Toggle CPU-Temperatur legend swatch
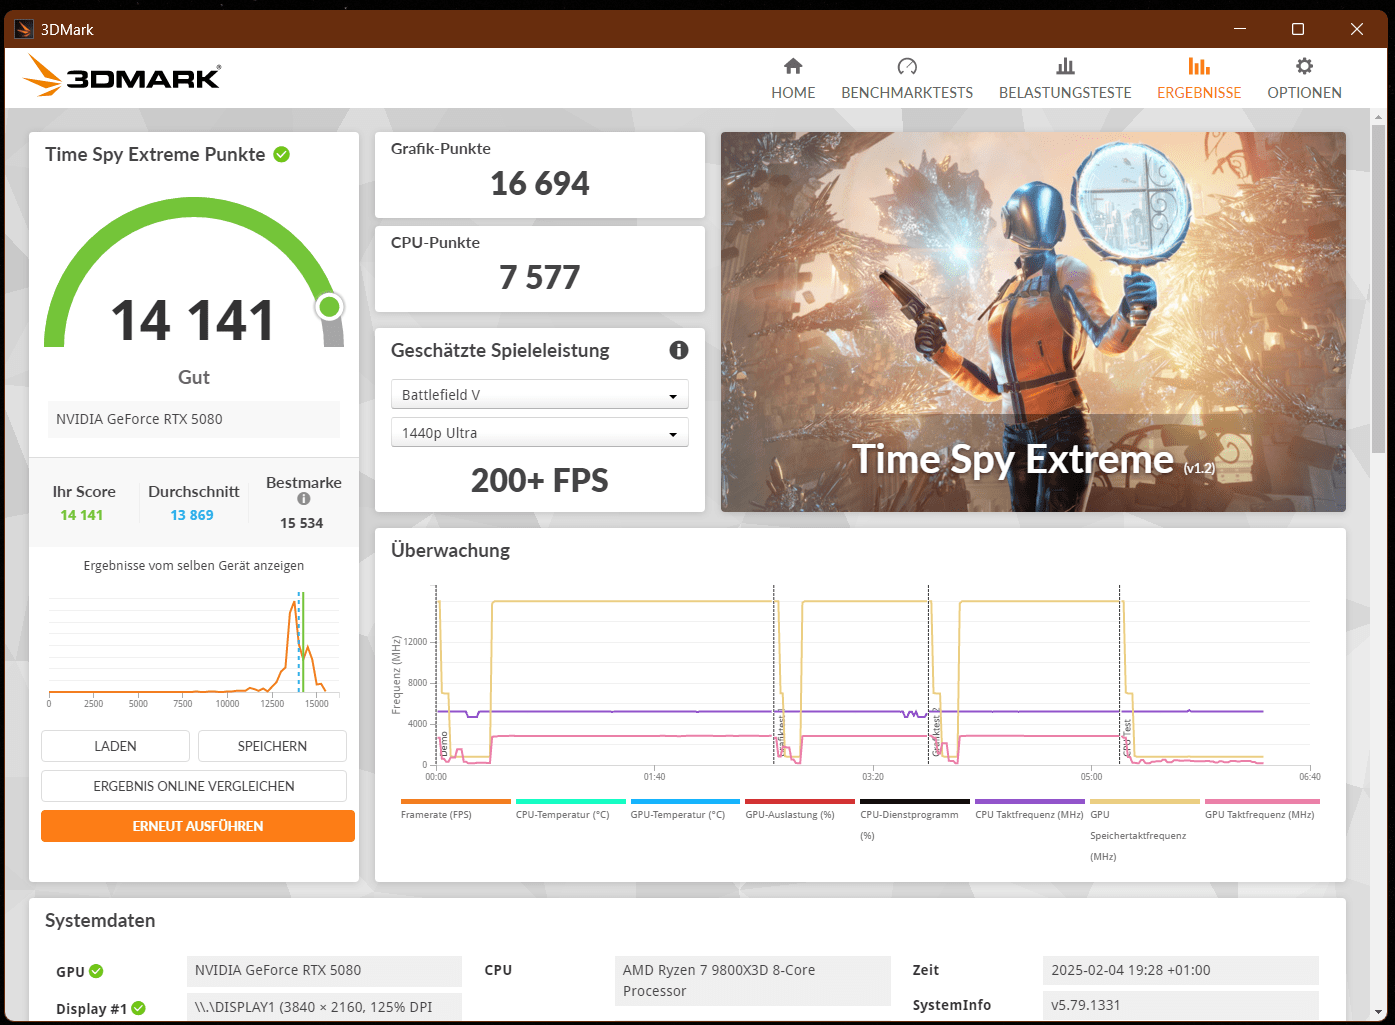This screenshot has height=1025, width=1395. [x=570, y=801]
